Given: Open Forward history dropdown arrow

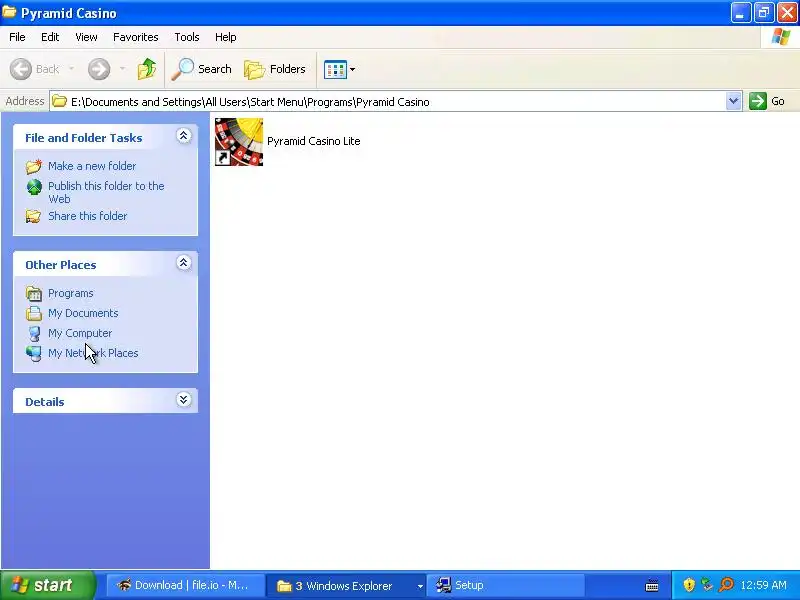Looking at the screenshot, I should 122,69.
